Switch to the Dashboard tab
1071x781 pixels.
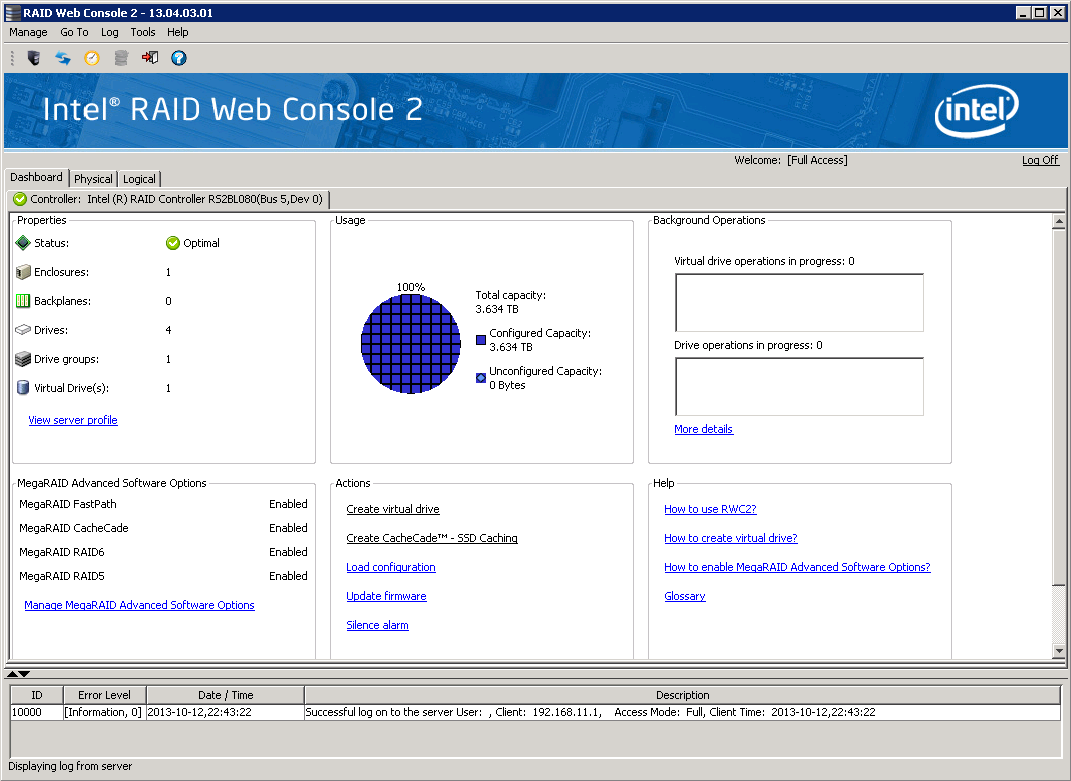pos(36,177)
